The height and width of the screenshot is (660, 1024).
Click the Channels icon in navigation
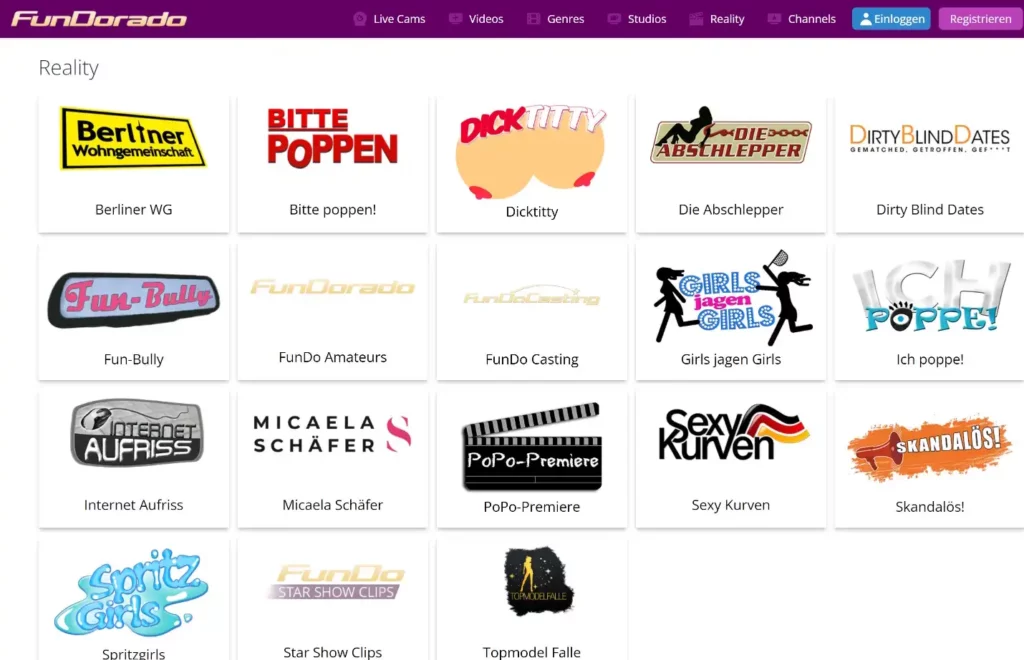(774, 19)
